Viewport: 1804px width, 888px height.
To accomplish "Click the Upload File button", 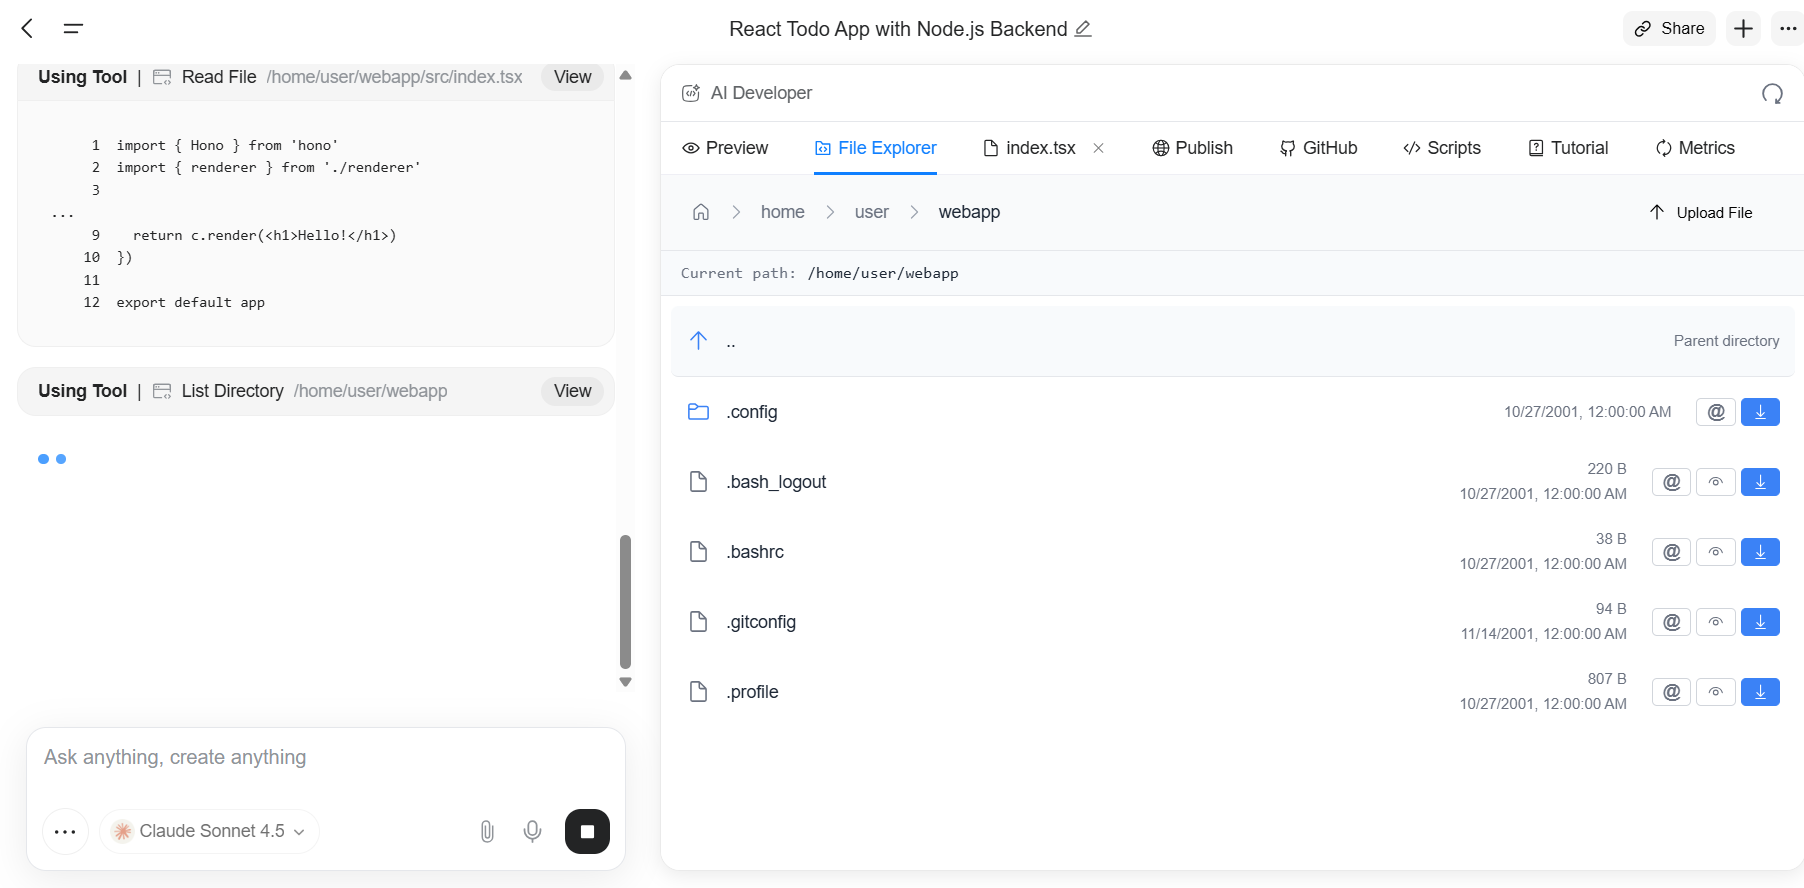I will pyautogui.click(x=1700, y=213).
